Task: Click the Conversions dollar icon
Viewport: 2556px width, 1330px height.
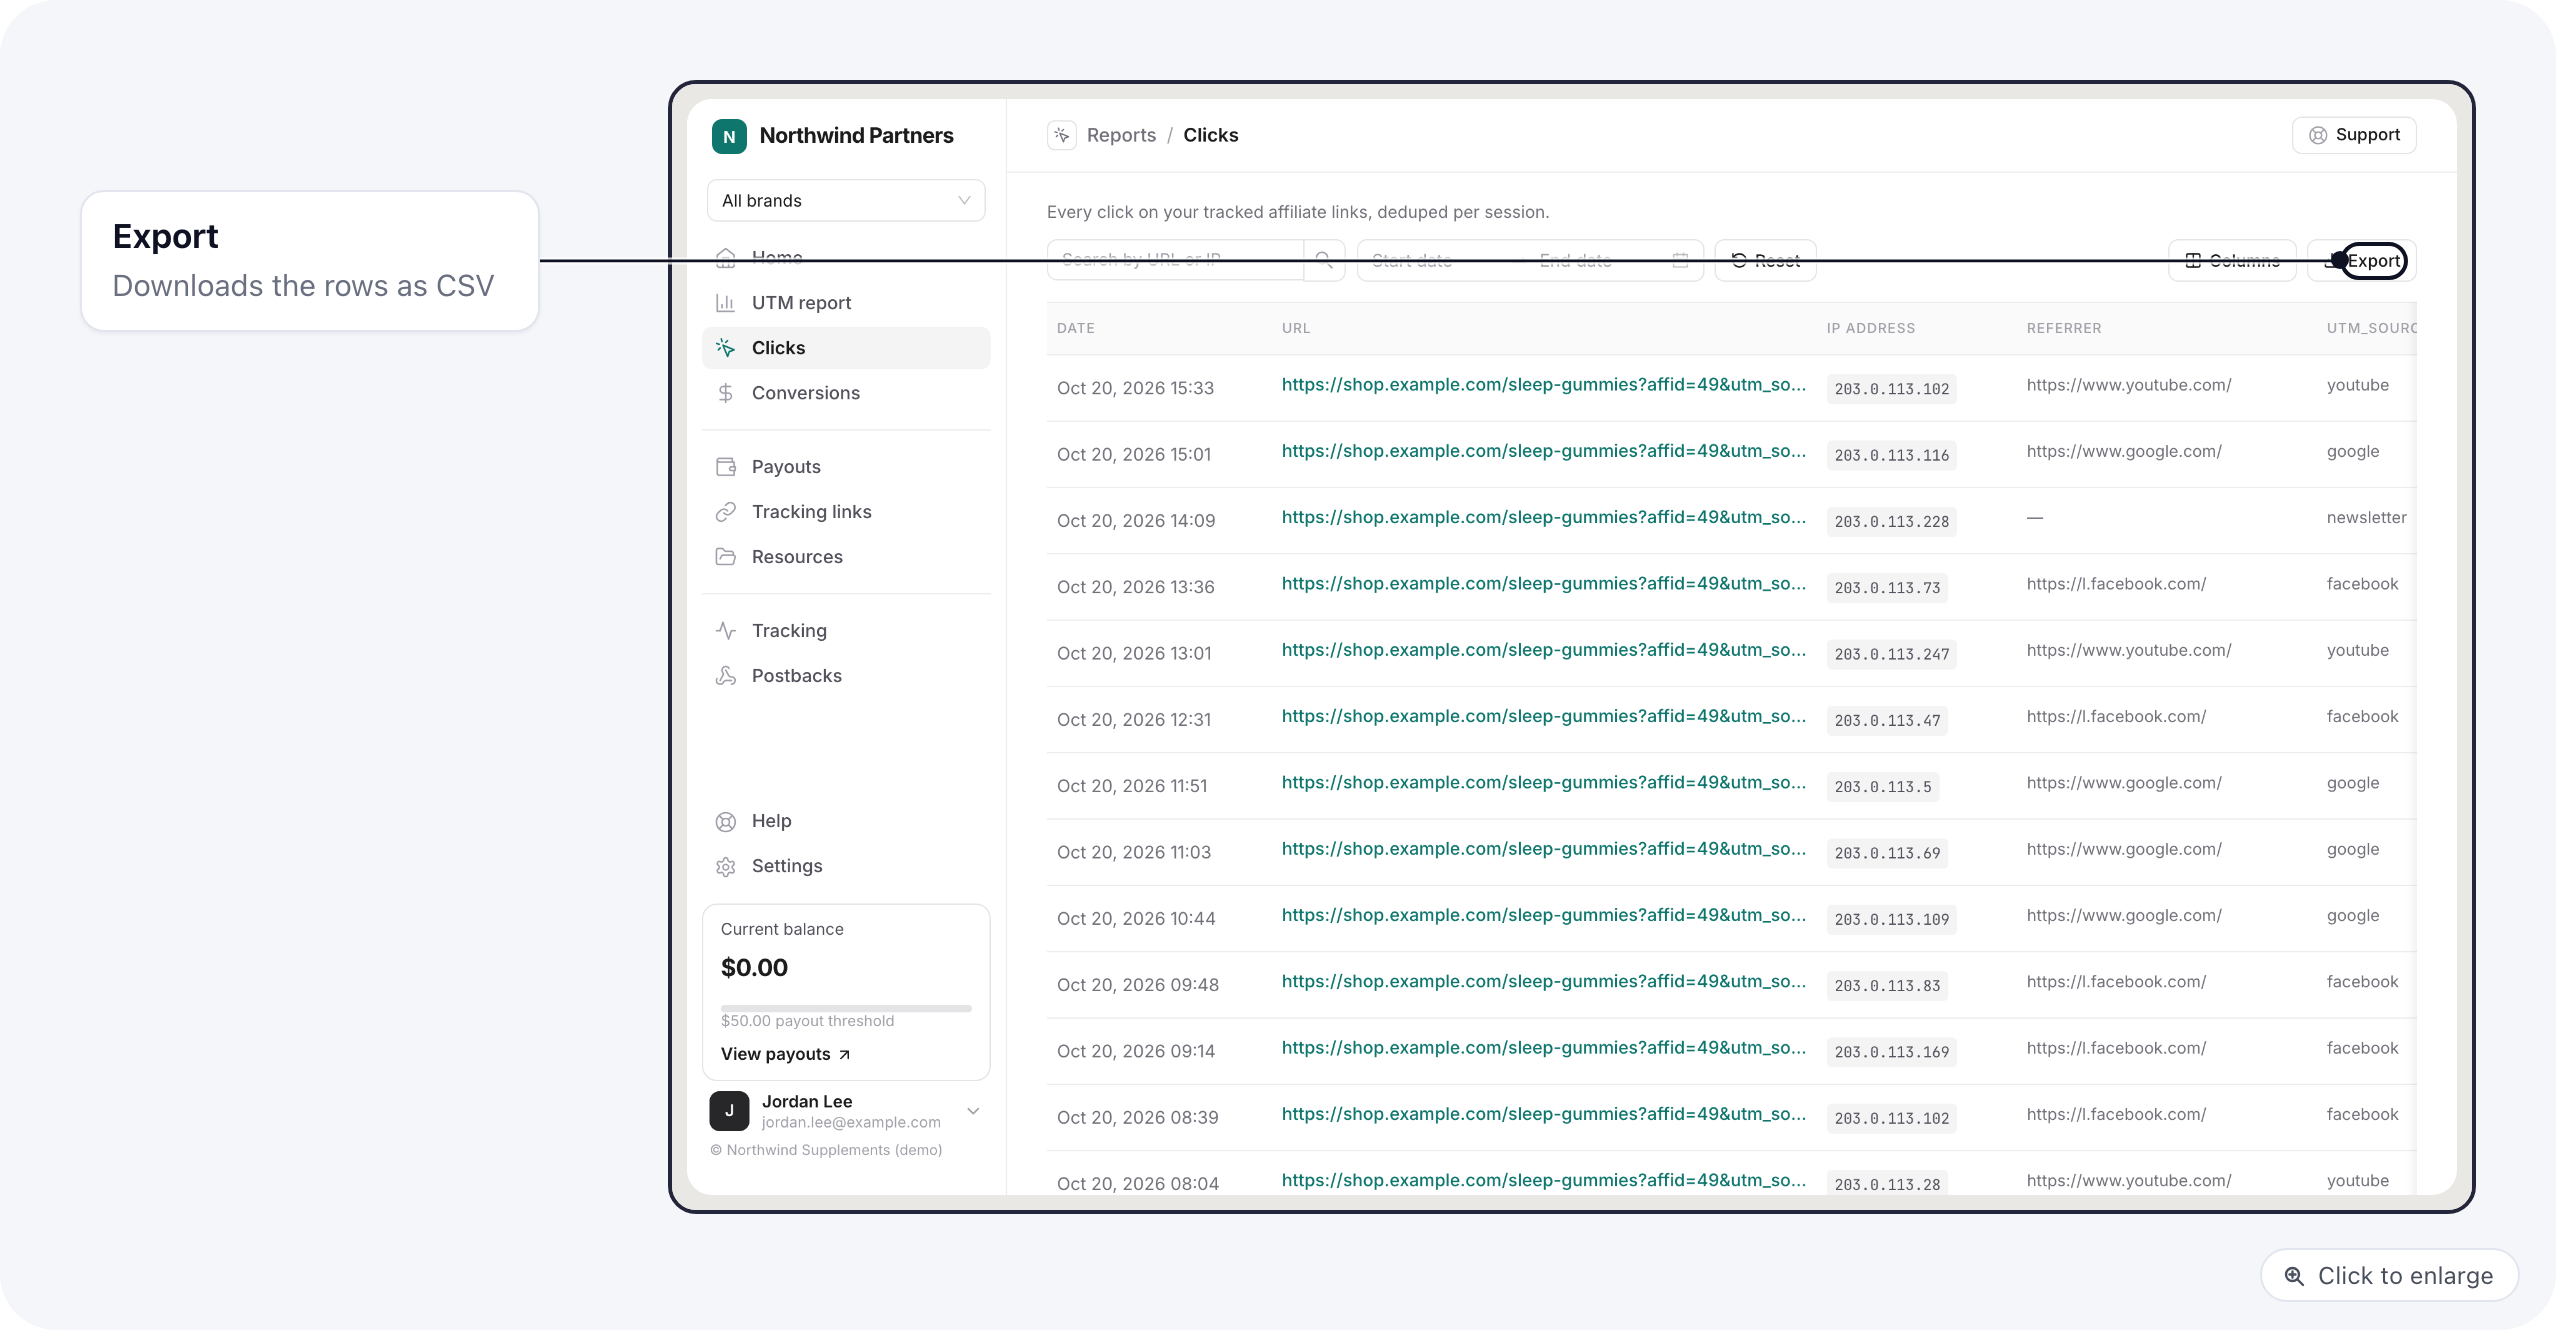Action: click(726, 393)
